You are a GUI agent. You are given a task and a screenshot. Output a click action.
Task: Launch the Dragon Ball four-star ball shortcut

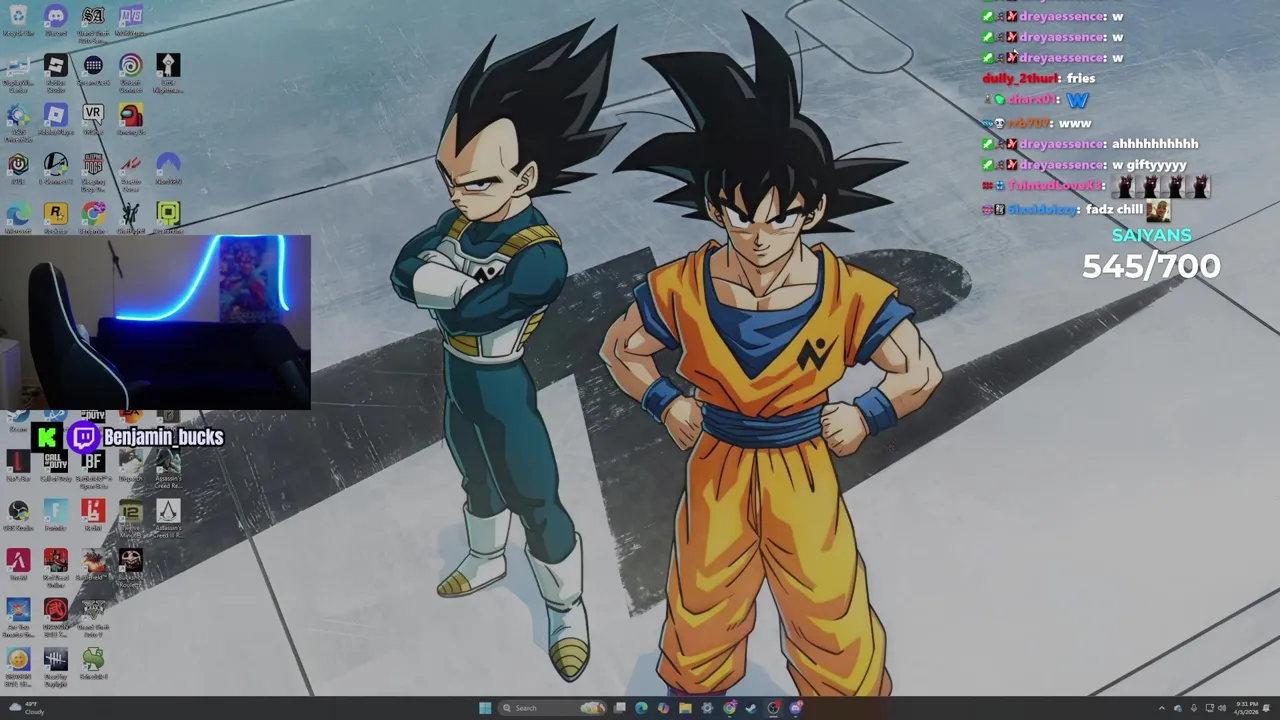(18, 666)
